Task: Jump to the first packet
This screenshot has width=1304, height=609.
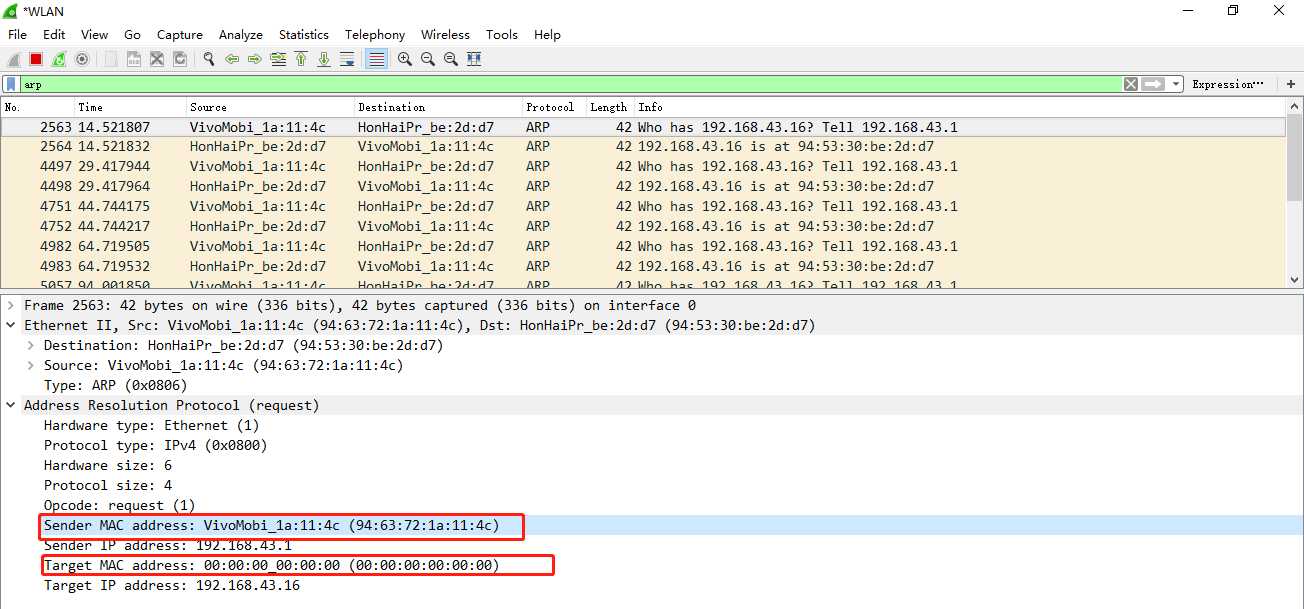Action: coord(301,59)
